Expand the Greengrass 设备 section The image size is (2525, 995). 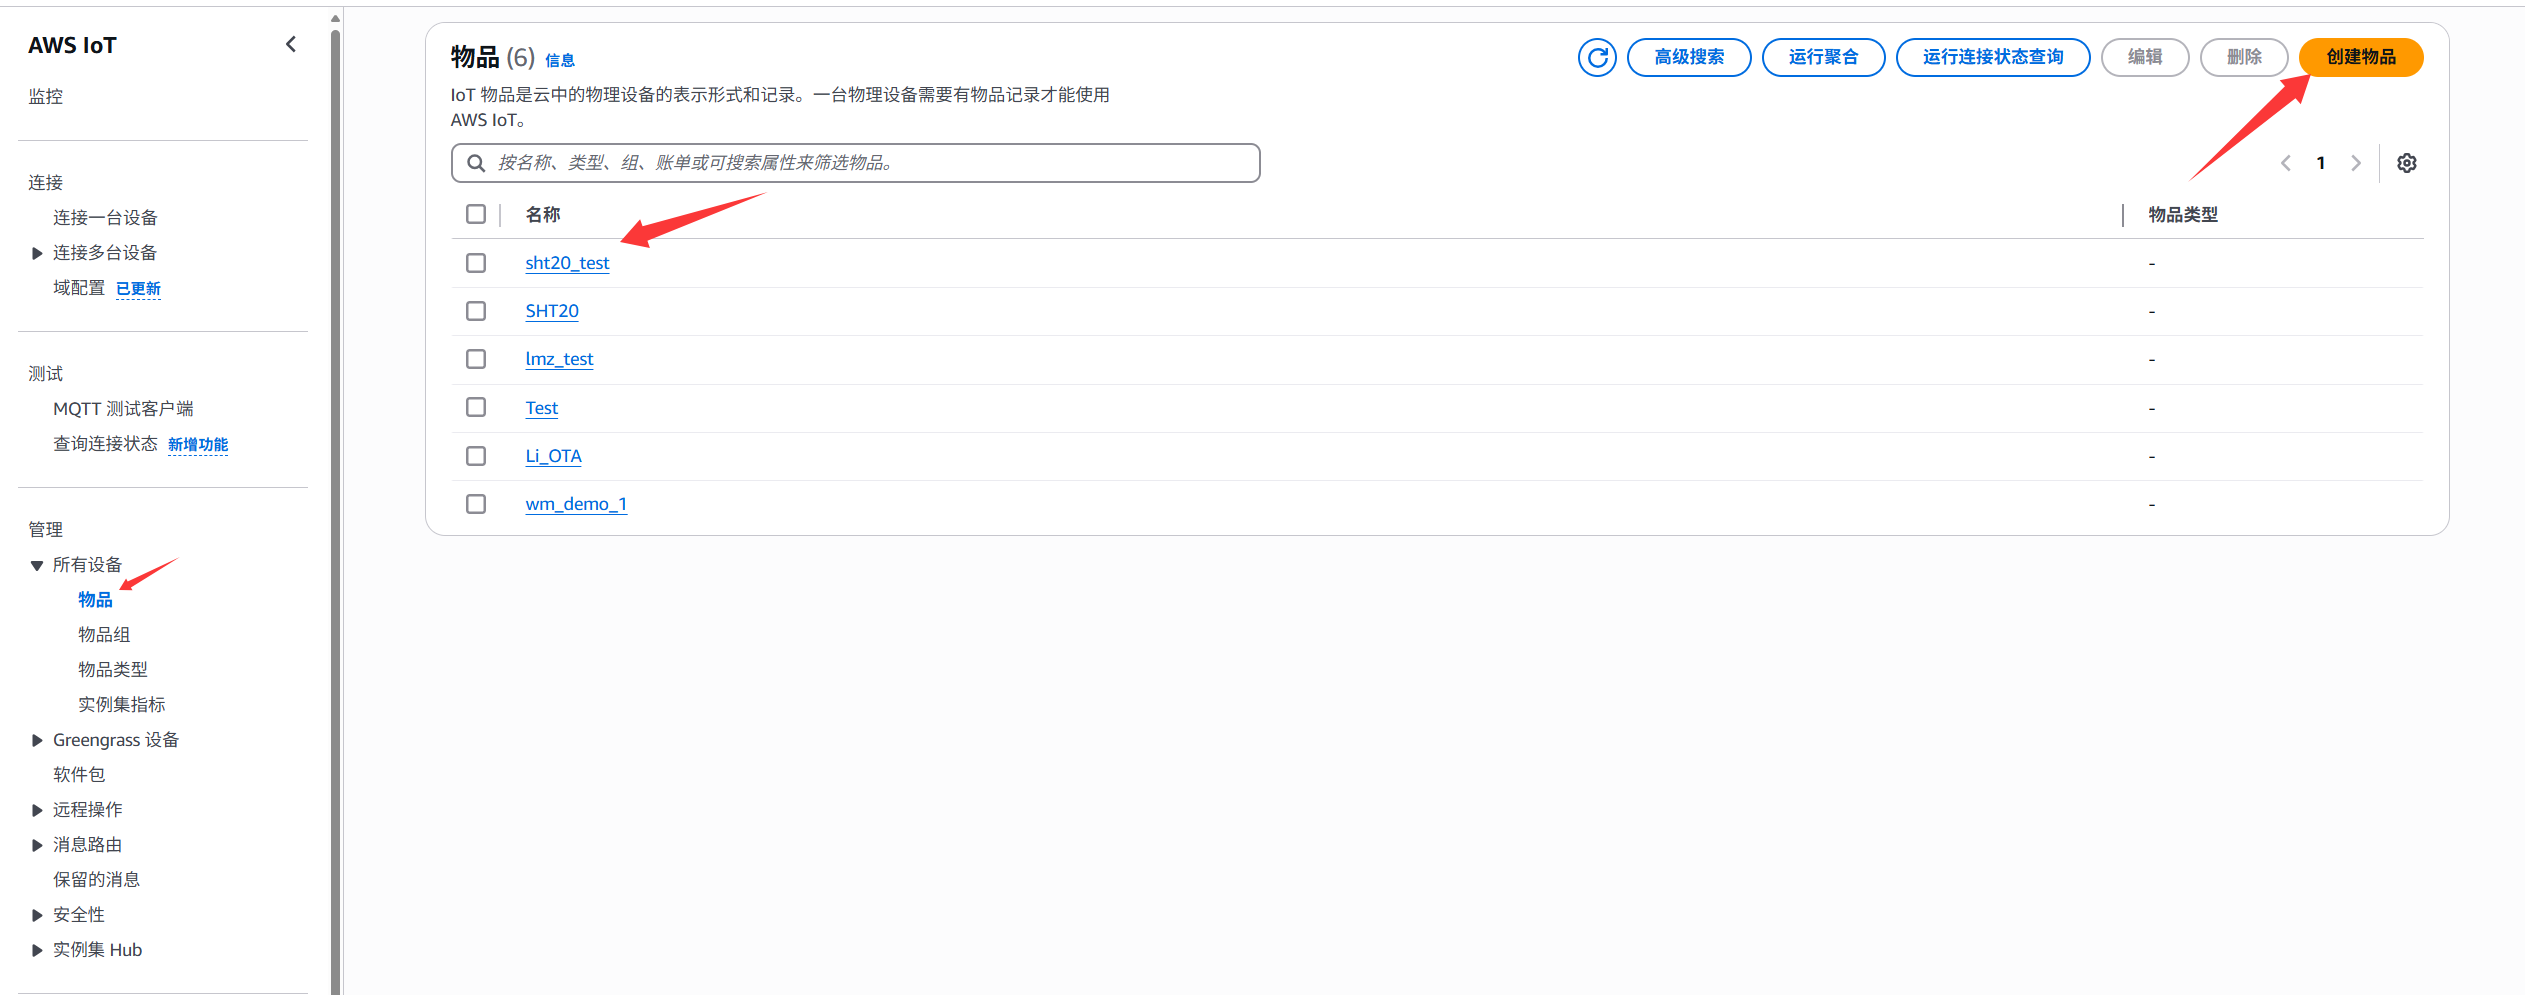[x=37, y=740]
